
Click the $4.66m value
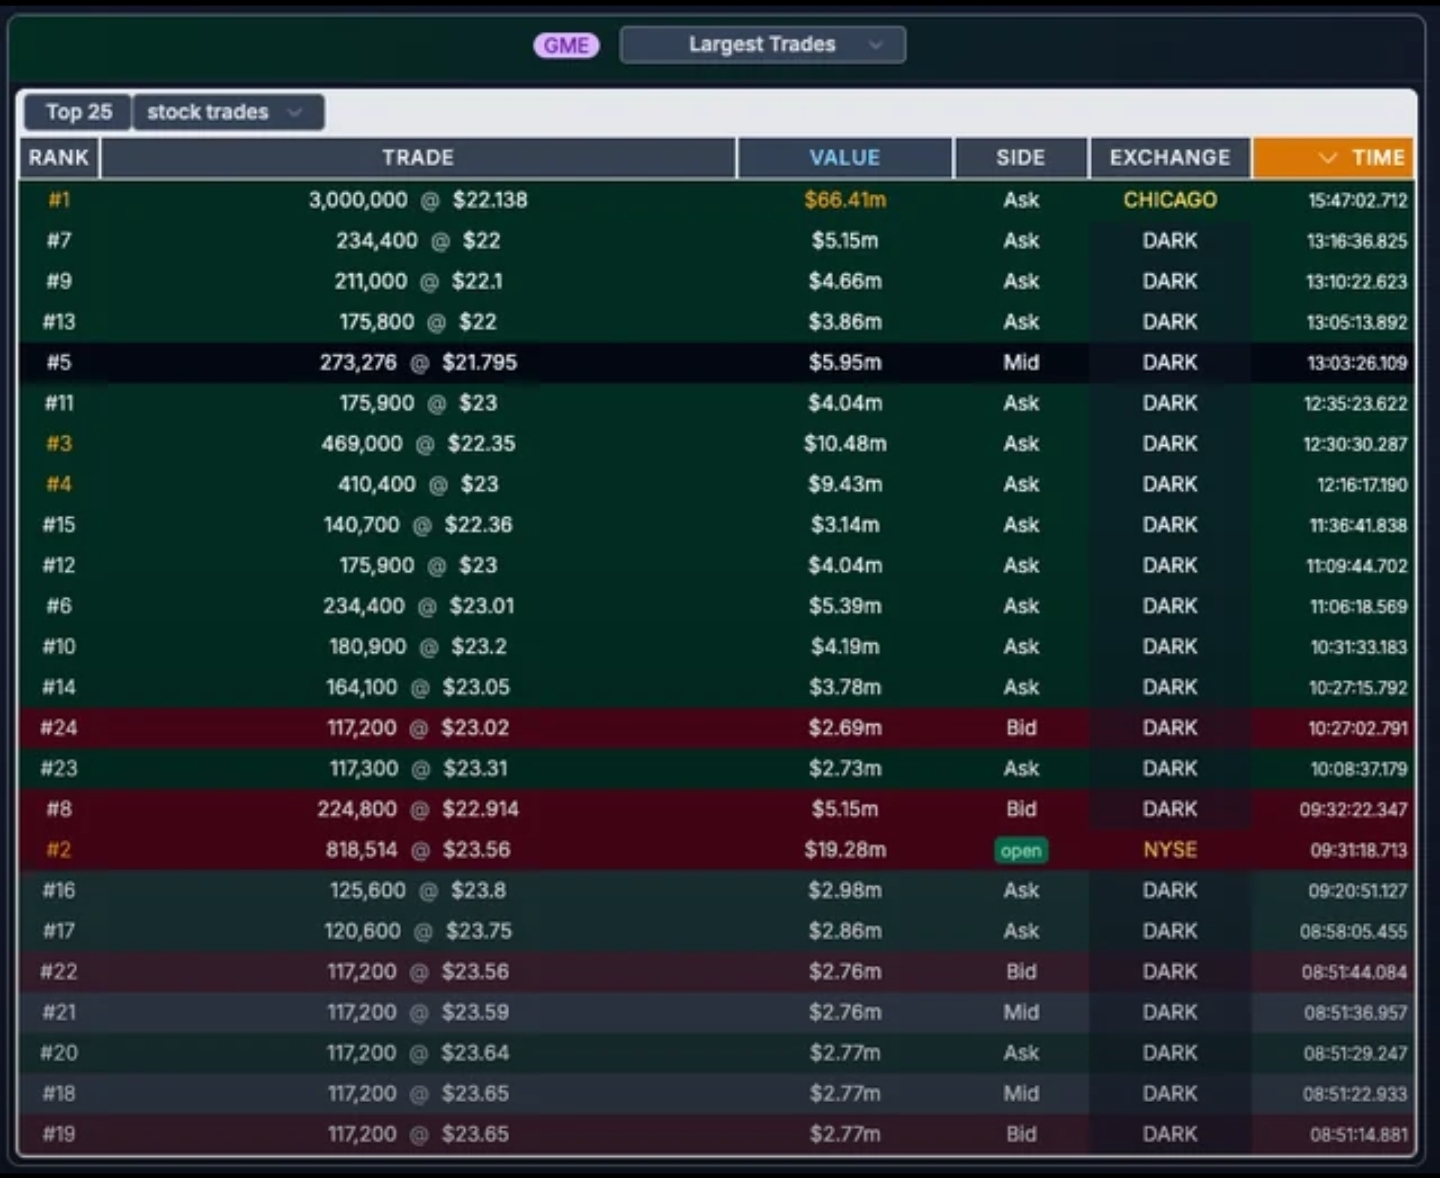point(845,281)
